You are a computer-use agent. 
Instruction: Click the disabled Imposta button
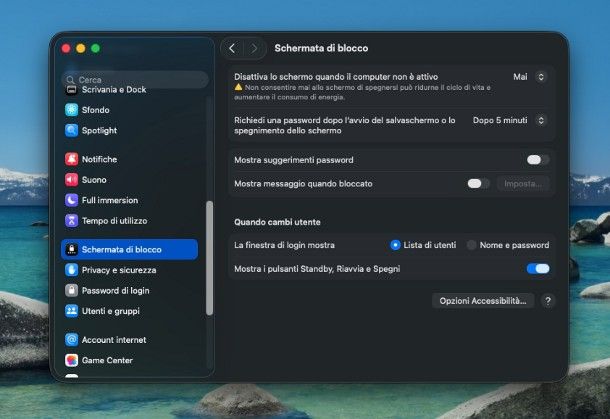click(523, 184)
